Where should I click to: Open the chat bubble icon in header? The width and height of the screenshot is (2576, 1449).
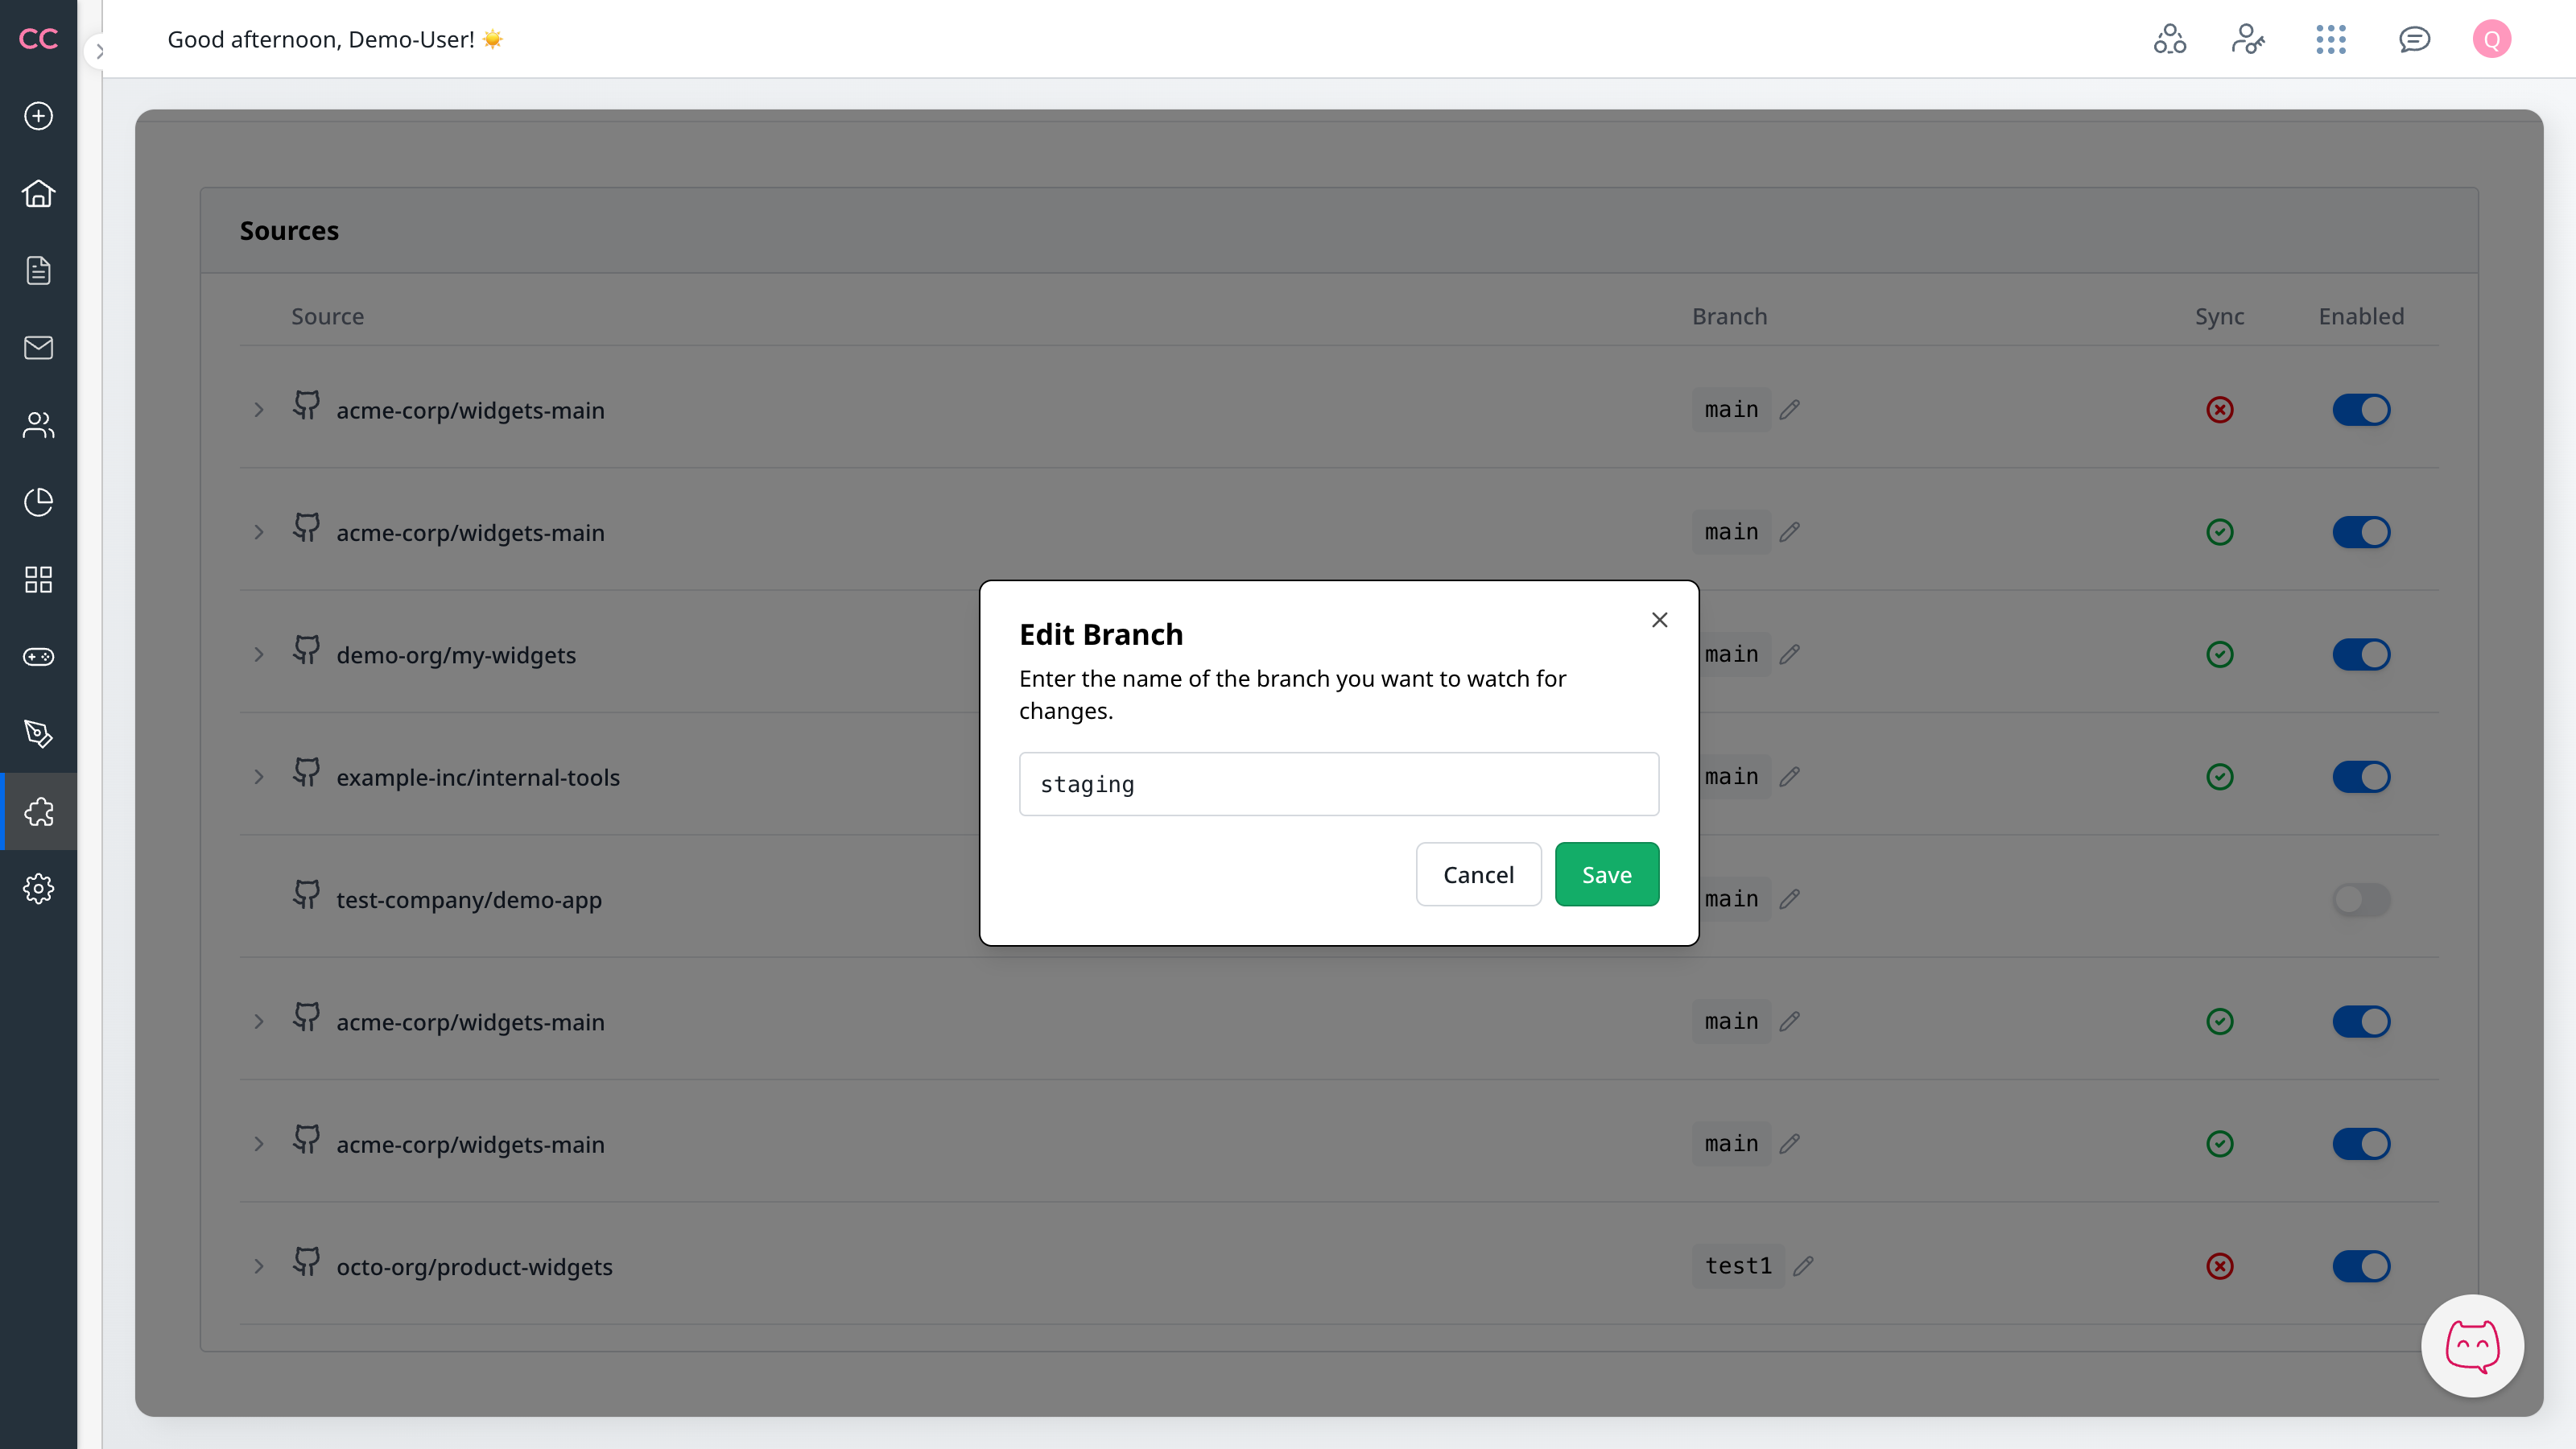[x=2414, y=39]
